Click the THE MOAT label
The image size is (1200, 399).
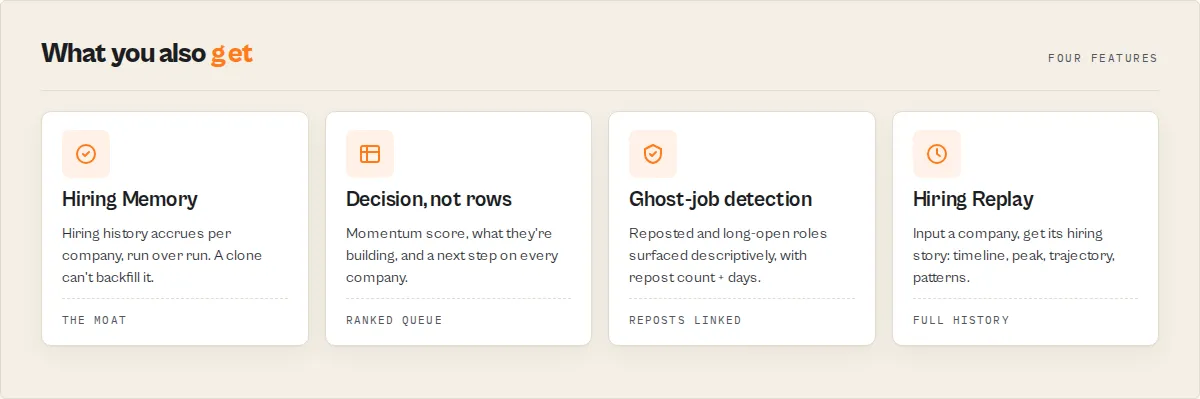tap(94, 320)
